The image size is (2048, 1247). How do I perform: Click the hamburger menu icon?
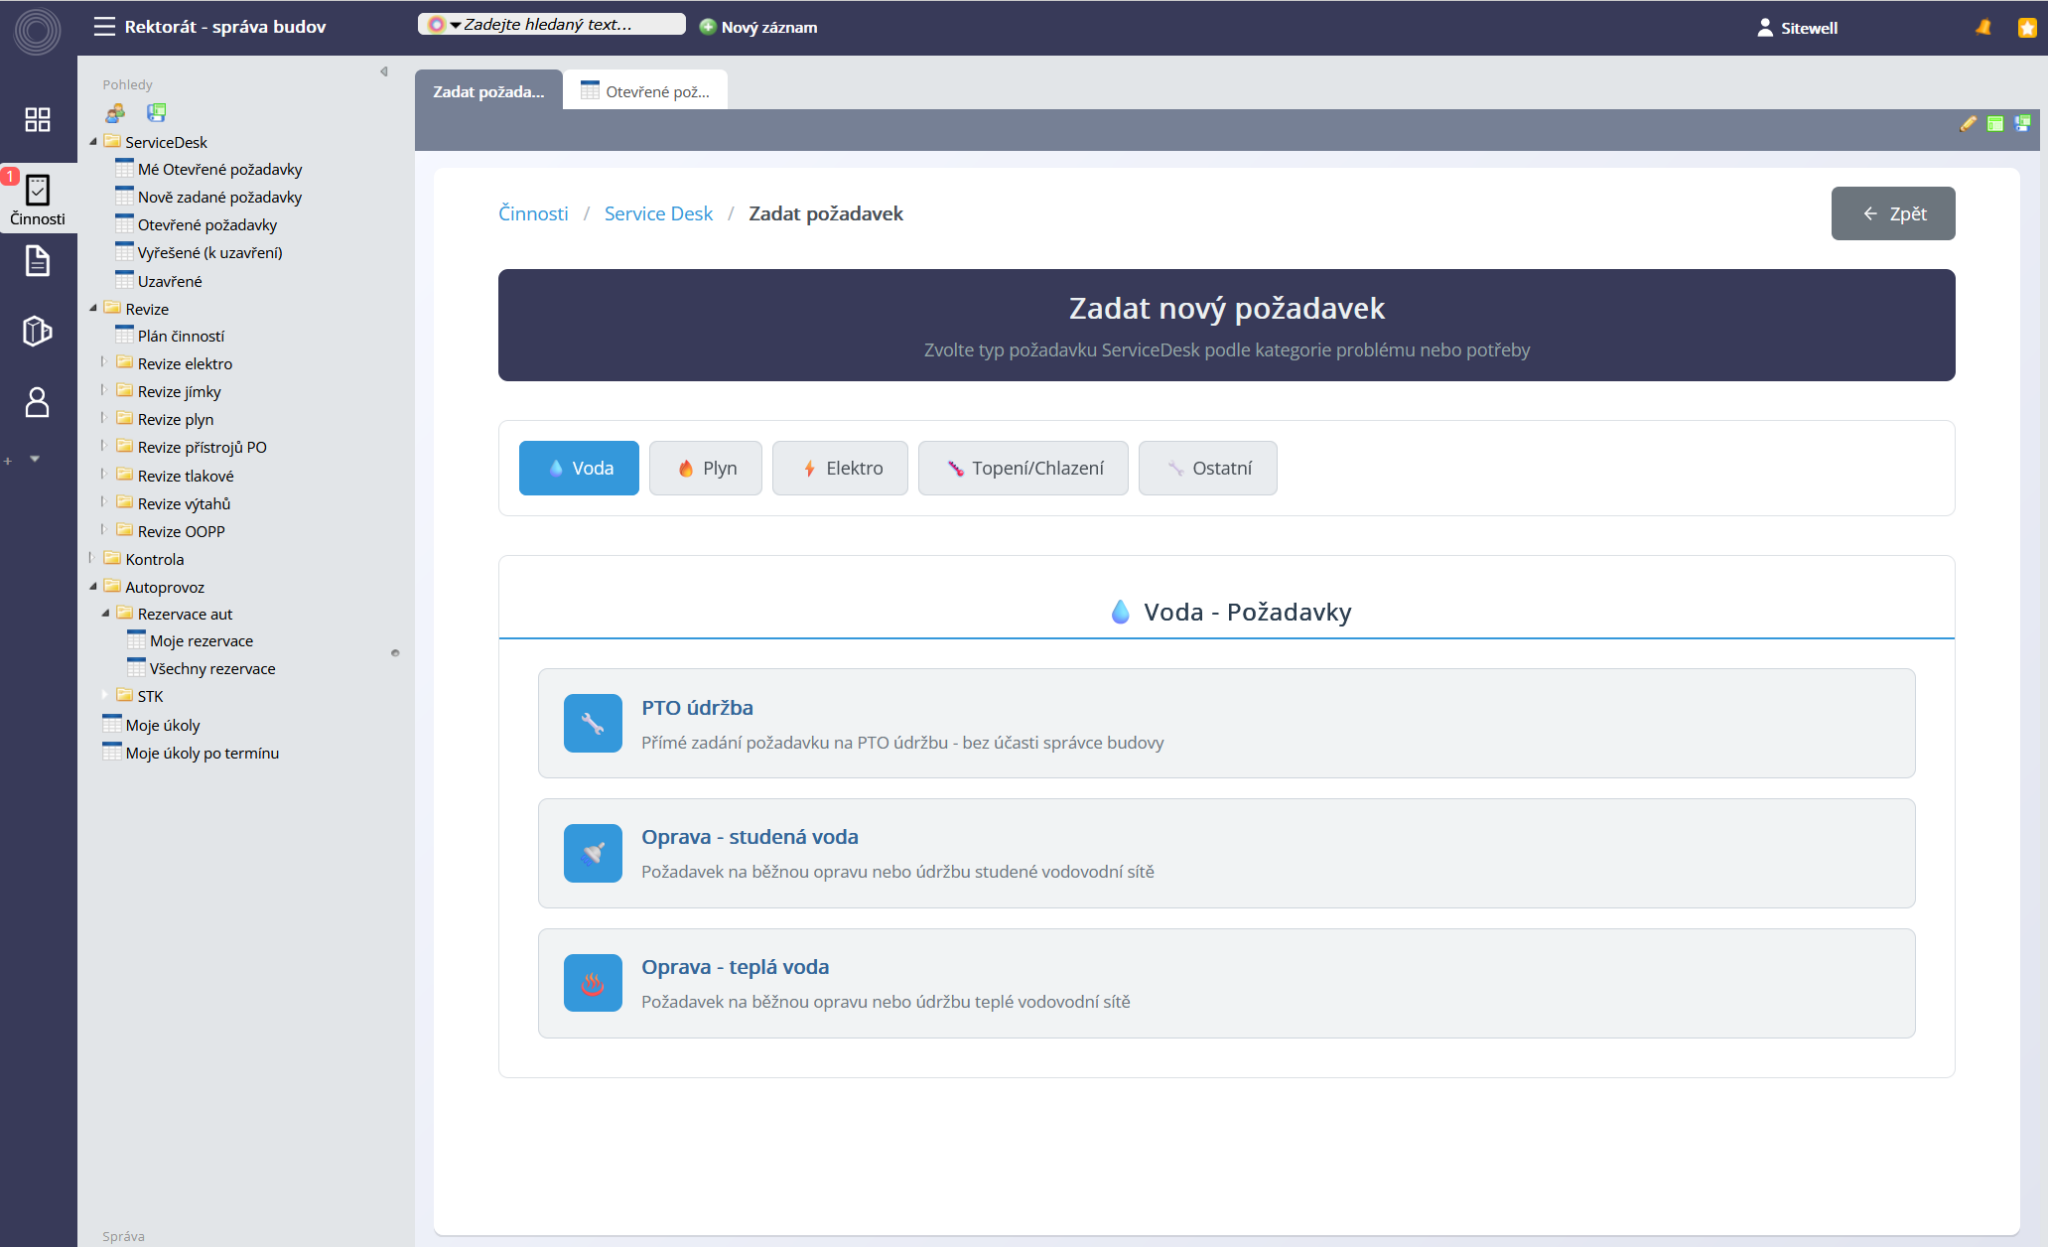[104, 26]
